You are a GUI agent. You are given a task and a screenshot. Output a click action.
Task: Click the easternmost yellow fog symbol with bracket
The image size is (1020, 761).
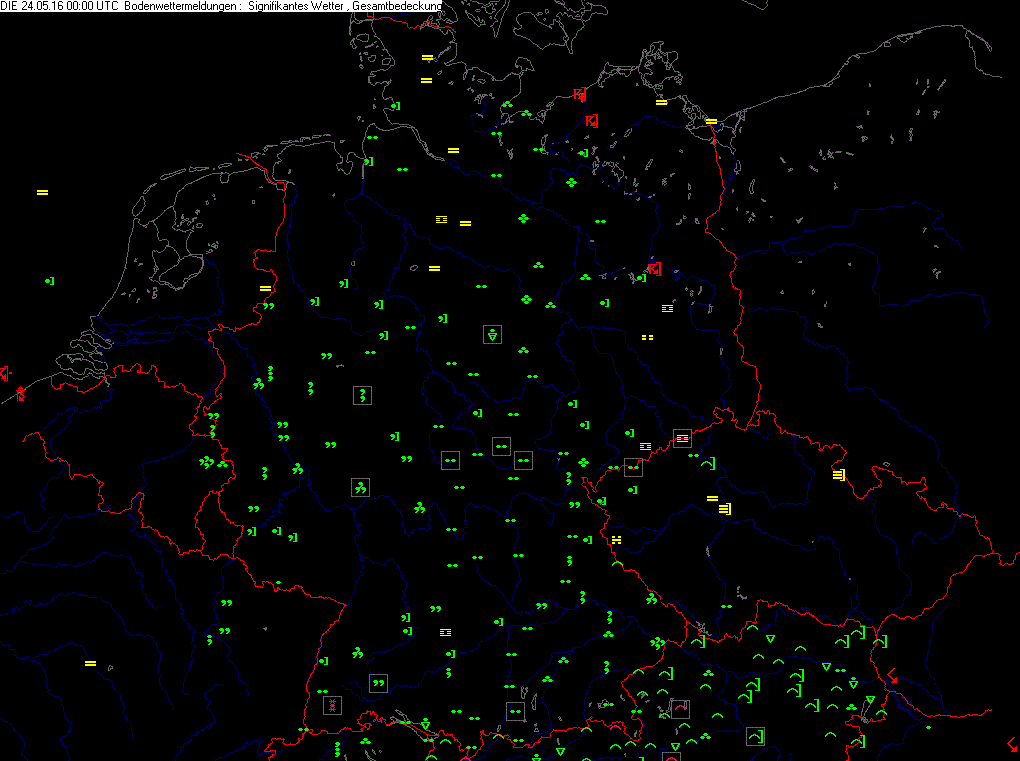[x=838, y=475]
